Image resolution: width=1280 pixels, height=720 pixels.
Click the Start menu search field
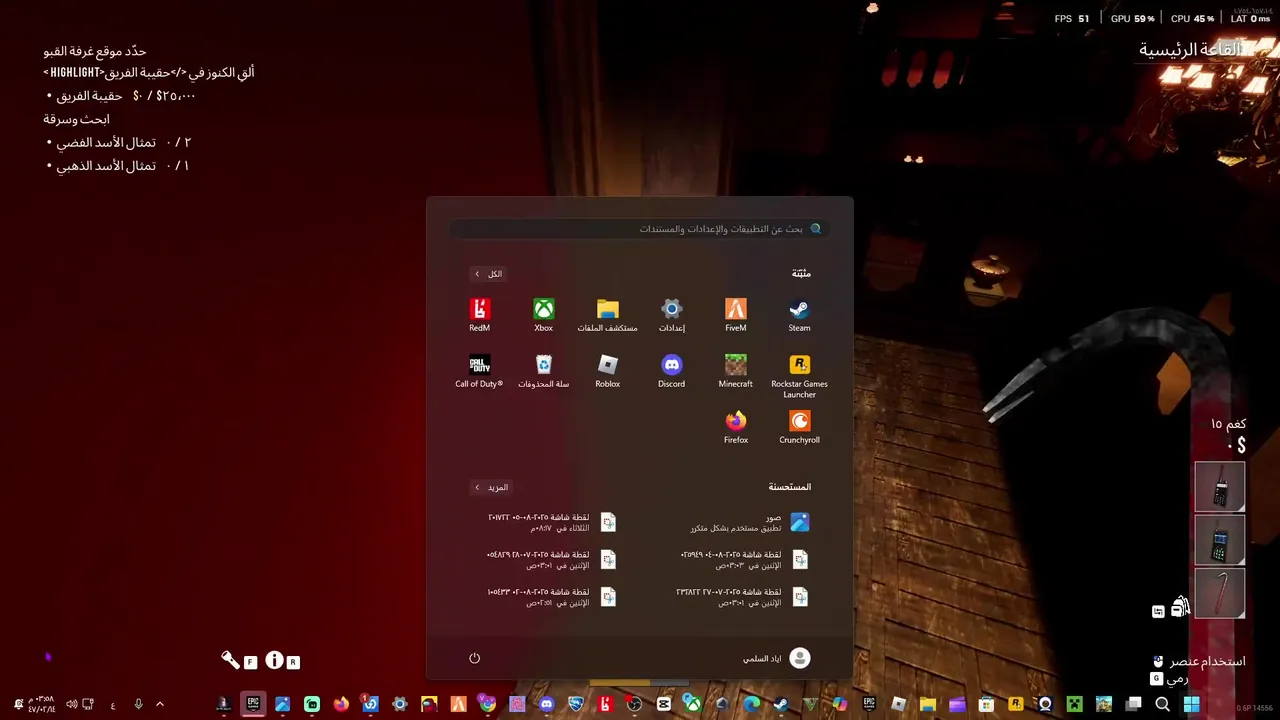click(x=640, y=229)
